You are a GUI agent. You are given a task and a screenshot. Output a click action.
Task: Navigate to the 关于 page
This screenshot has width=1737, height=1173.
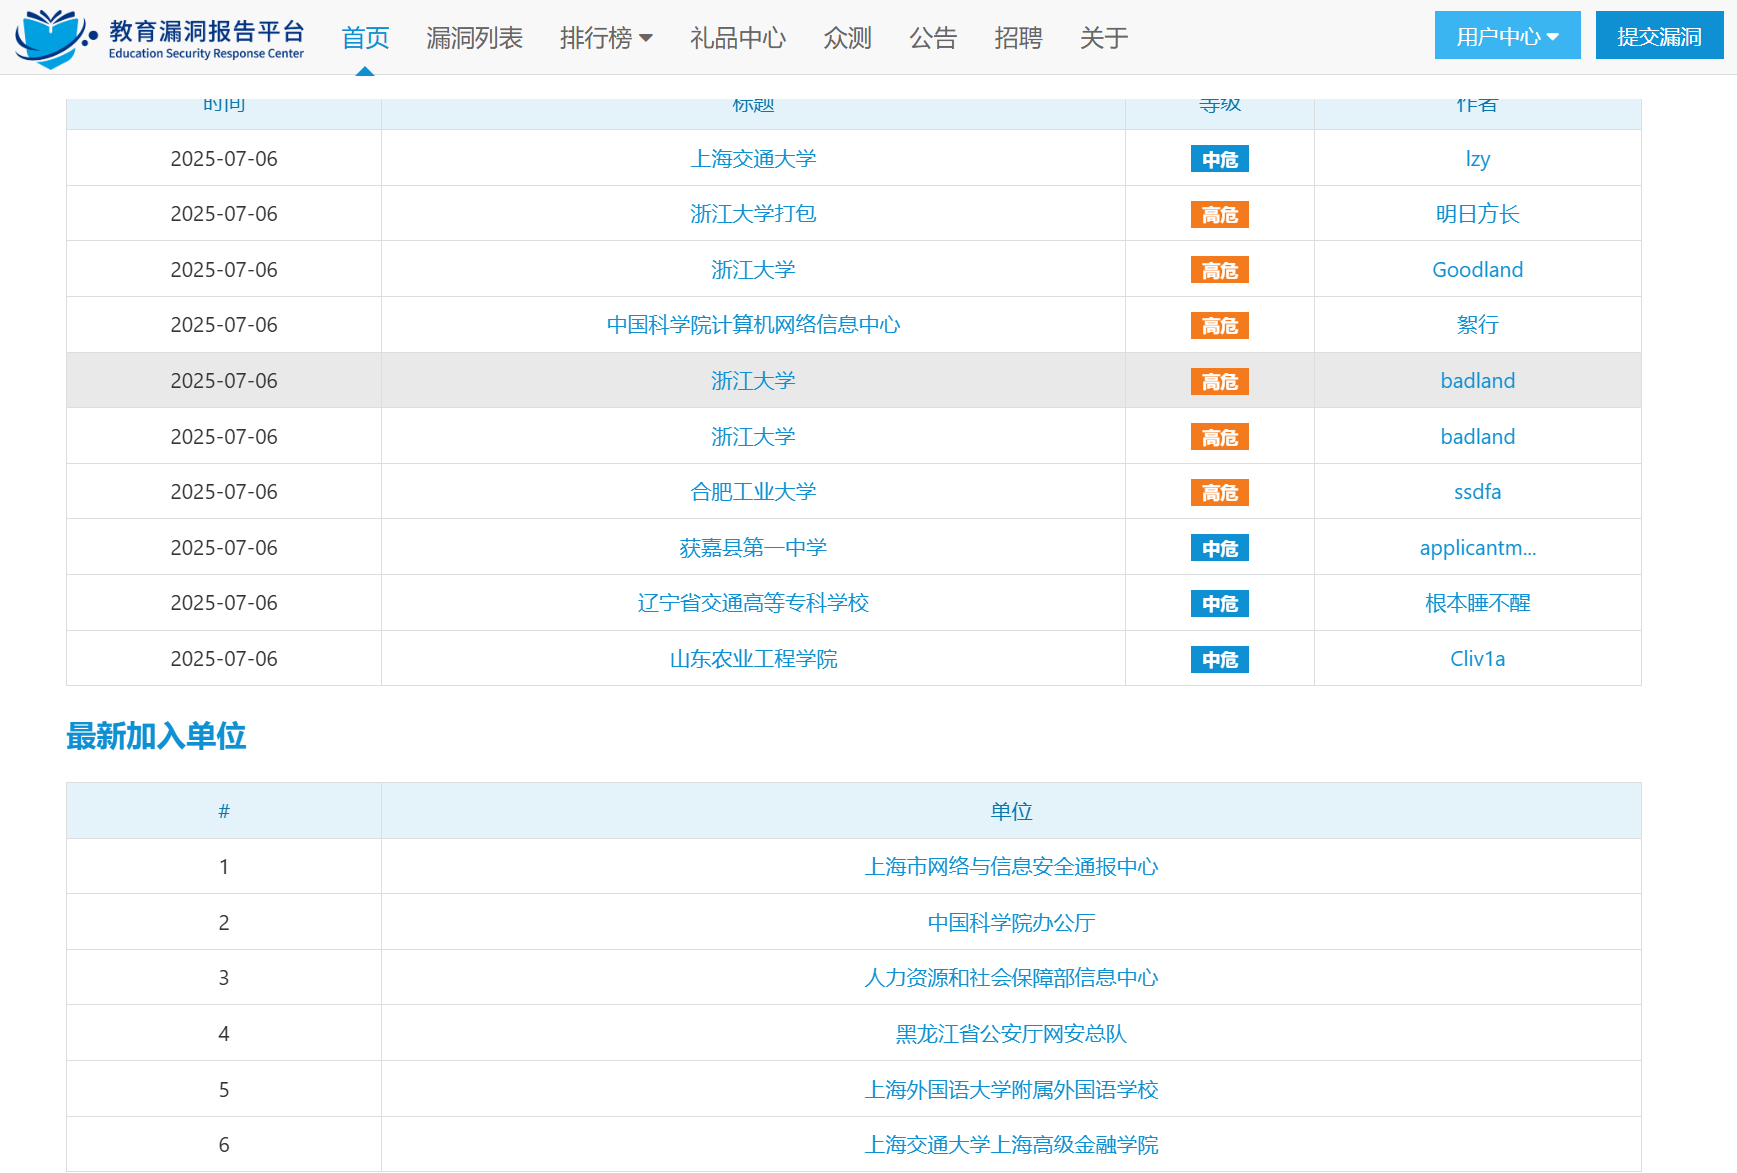point(1102,37)
